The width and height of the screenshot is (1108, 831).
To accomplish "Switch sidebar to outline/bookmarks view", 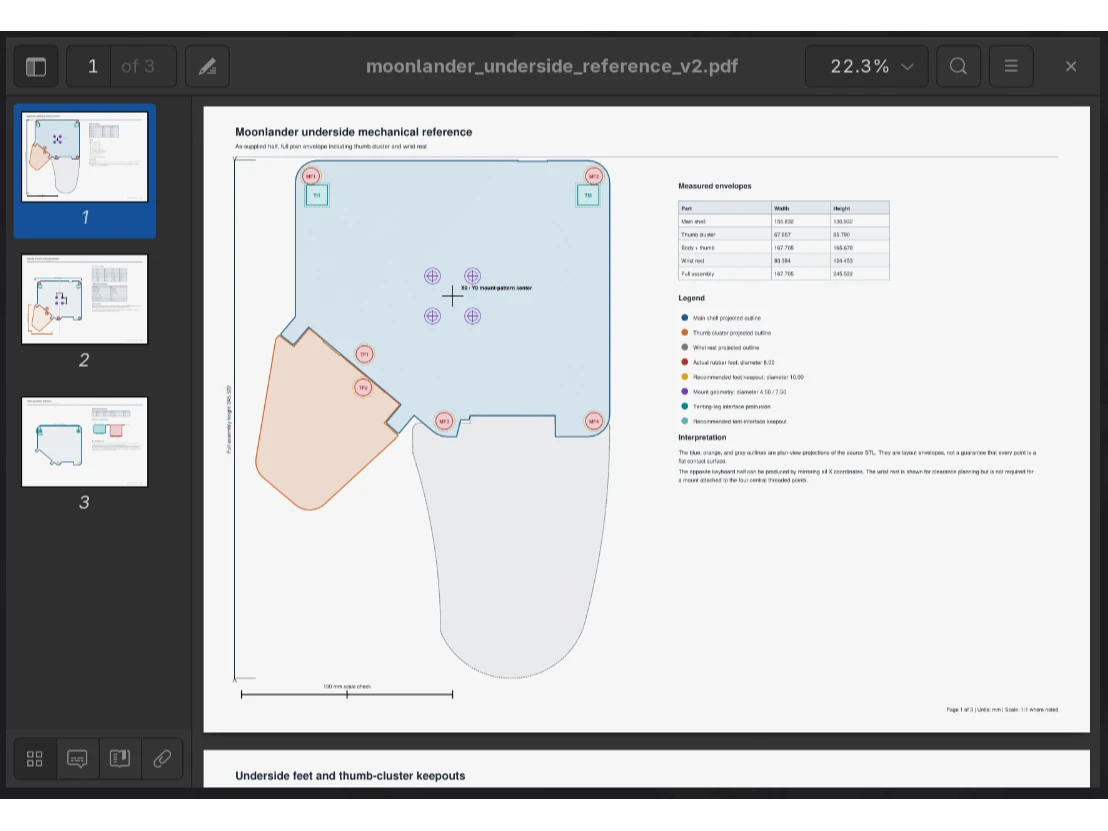I will pyautogui.click(x=119, y=759).
